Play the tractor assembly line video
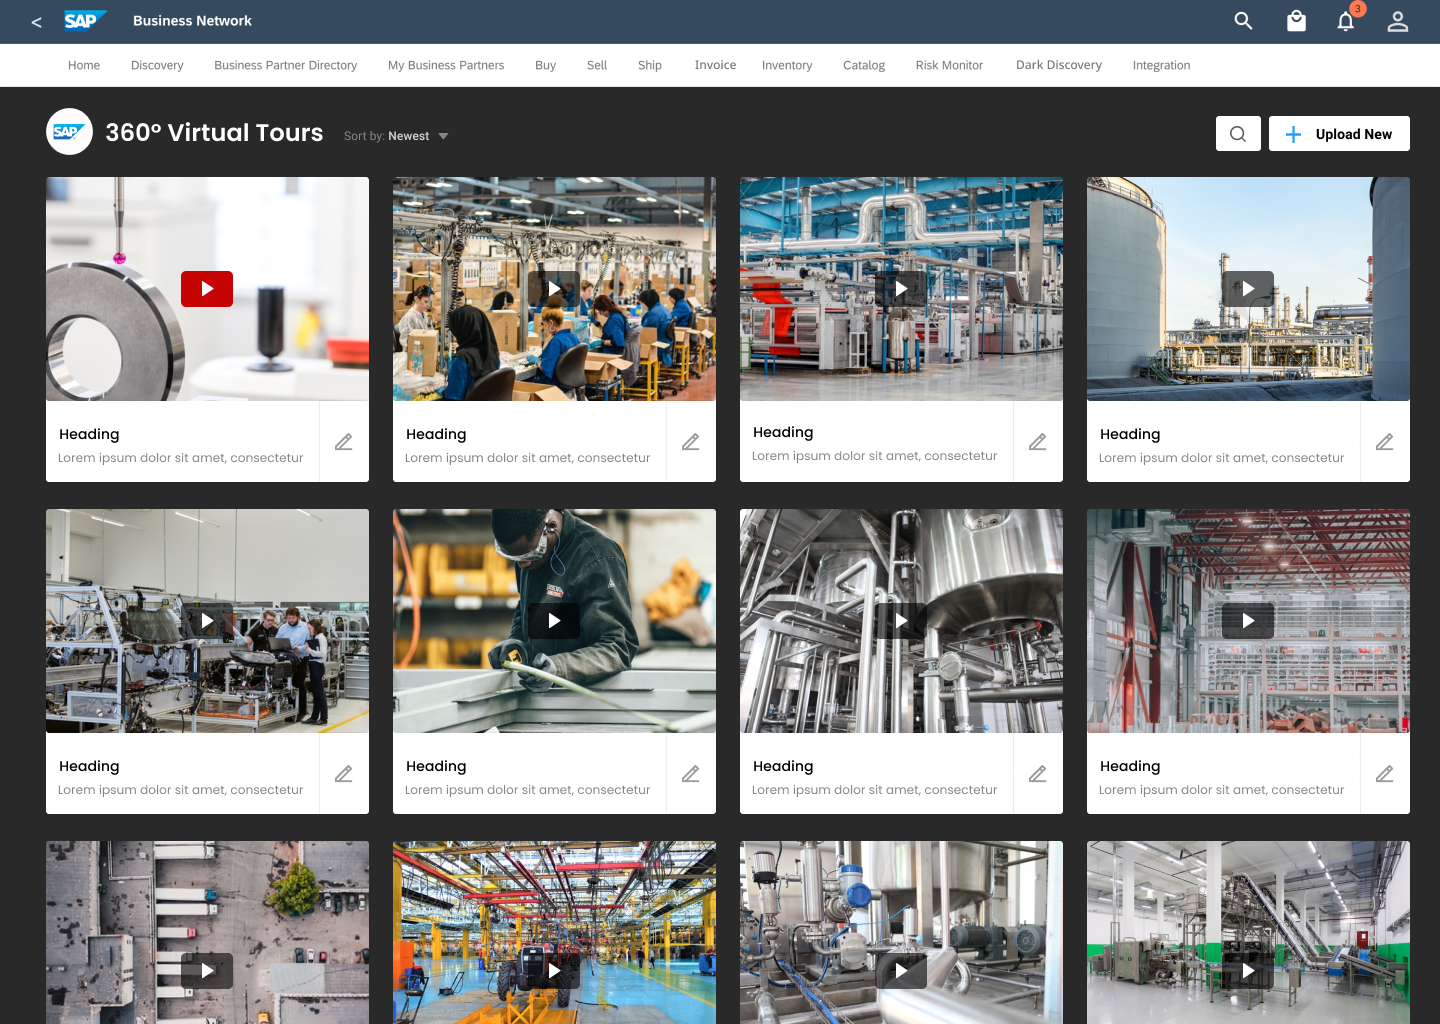 click(554, 971)
